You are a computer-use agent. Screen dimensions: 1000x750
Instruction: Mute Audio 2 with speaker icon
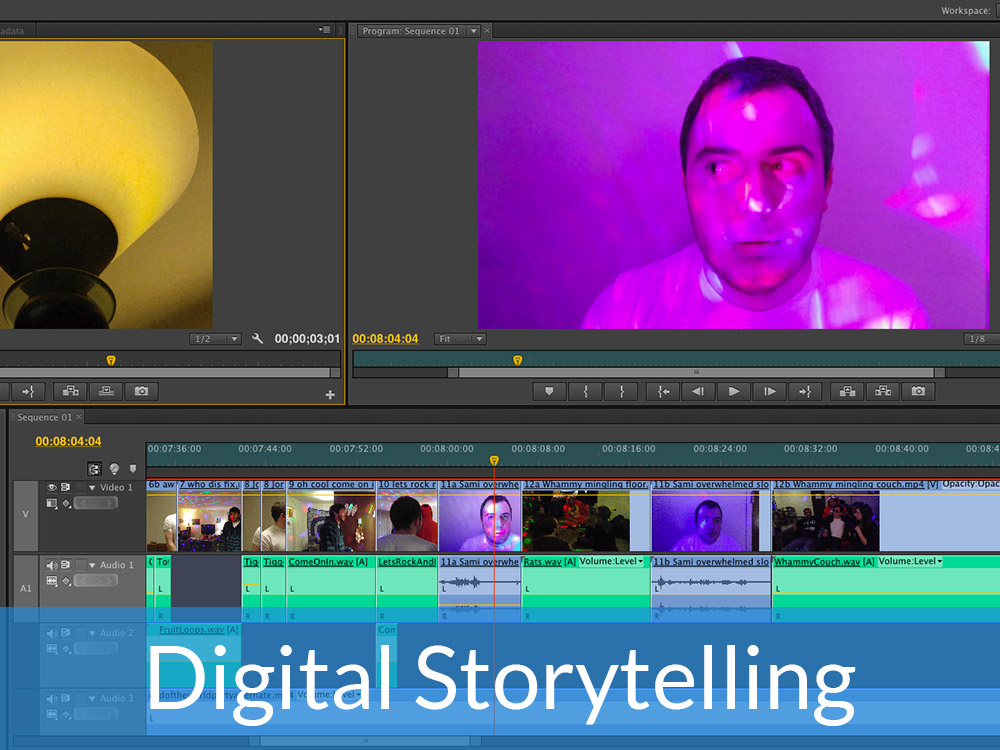(x=52, y=633)
